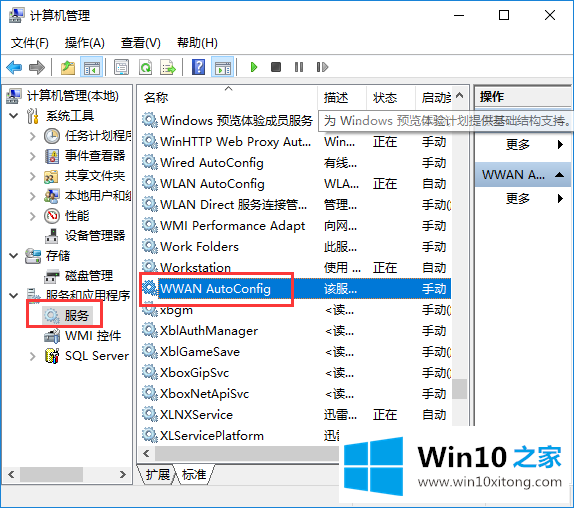The height and width of the screenshot is (508, 574).
Task: Expand the SQL Server node arrow
Action: tap(33, 356)
